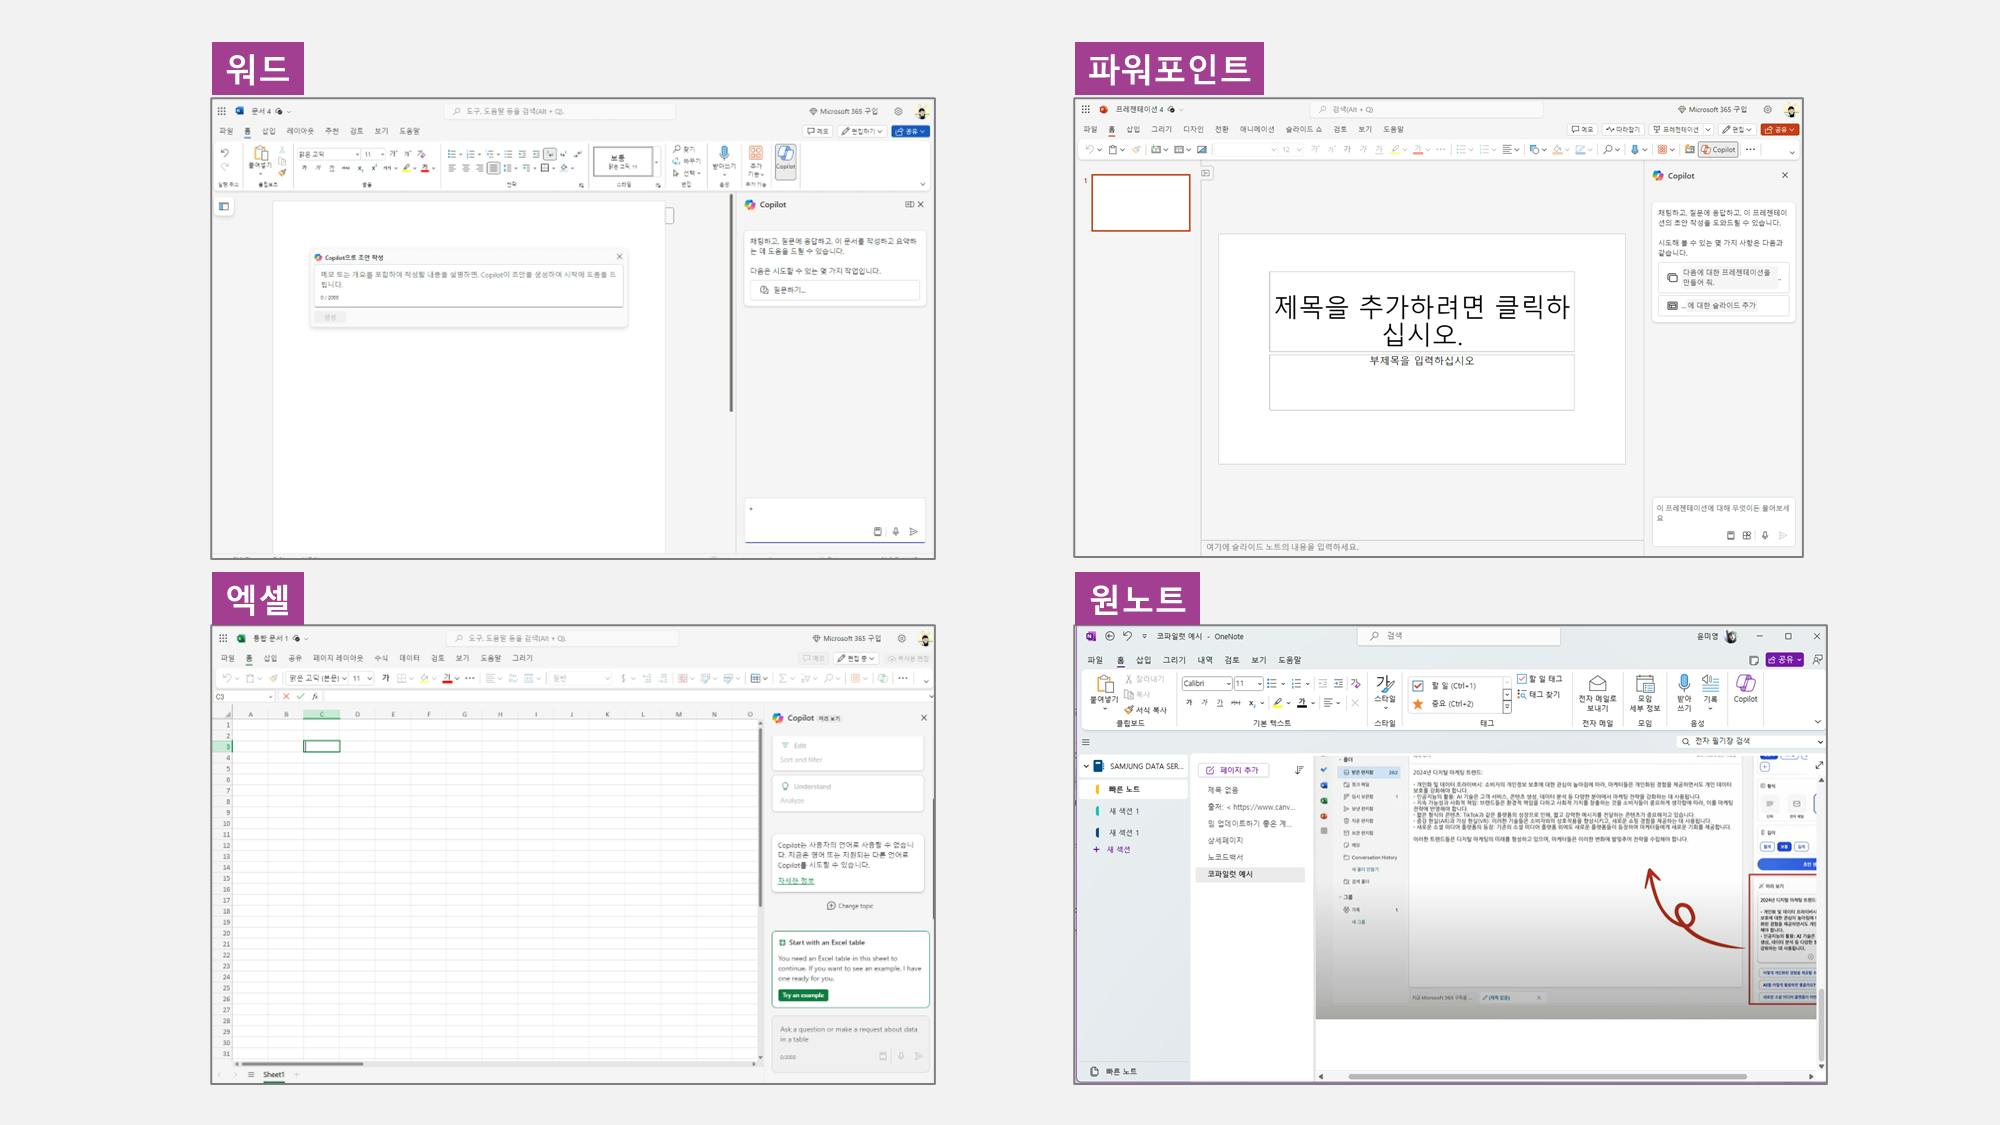Open the '레이아웃' tab in Word
This screenshot has height=1125, width=2000.
[300, 131]
